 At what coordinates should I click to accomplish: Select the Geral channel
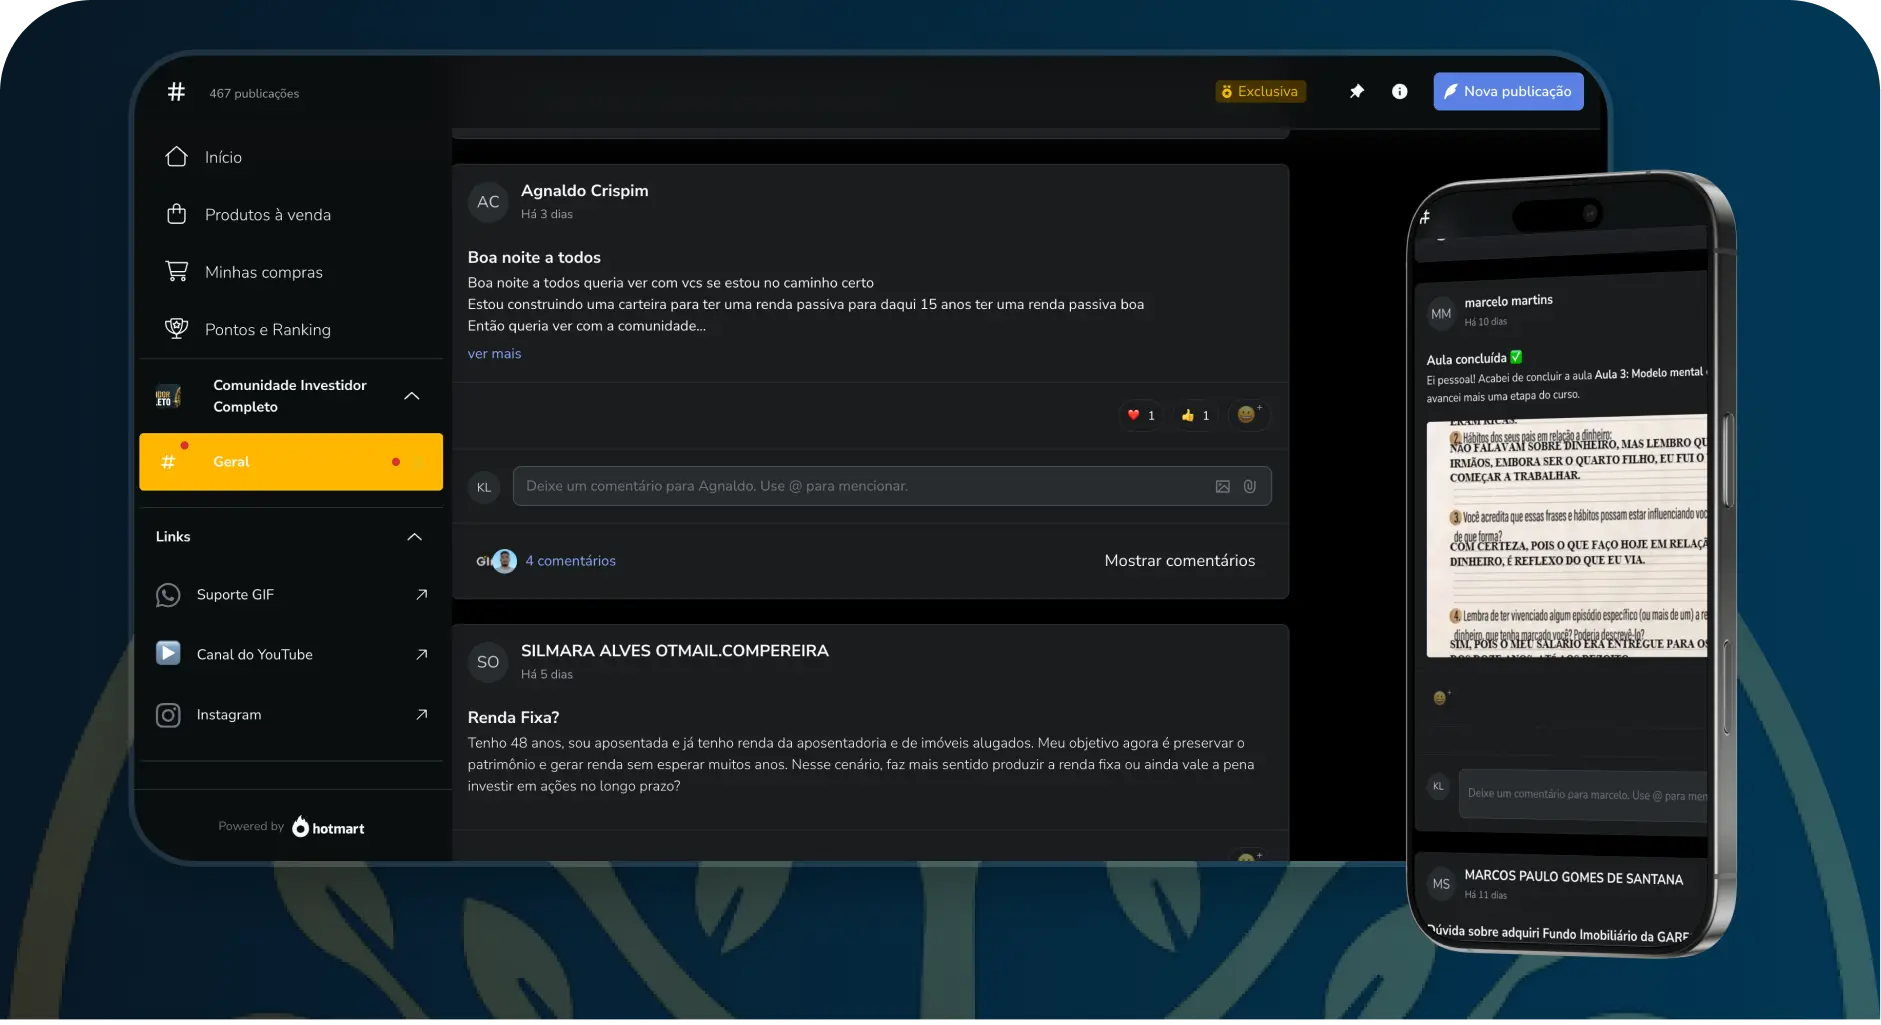(x=291, y=462)
